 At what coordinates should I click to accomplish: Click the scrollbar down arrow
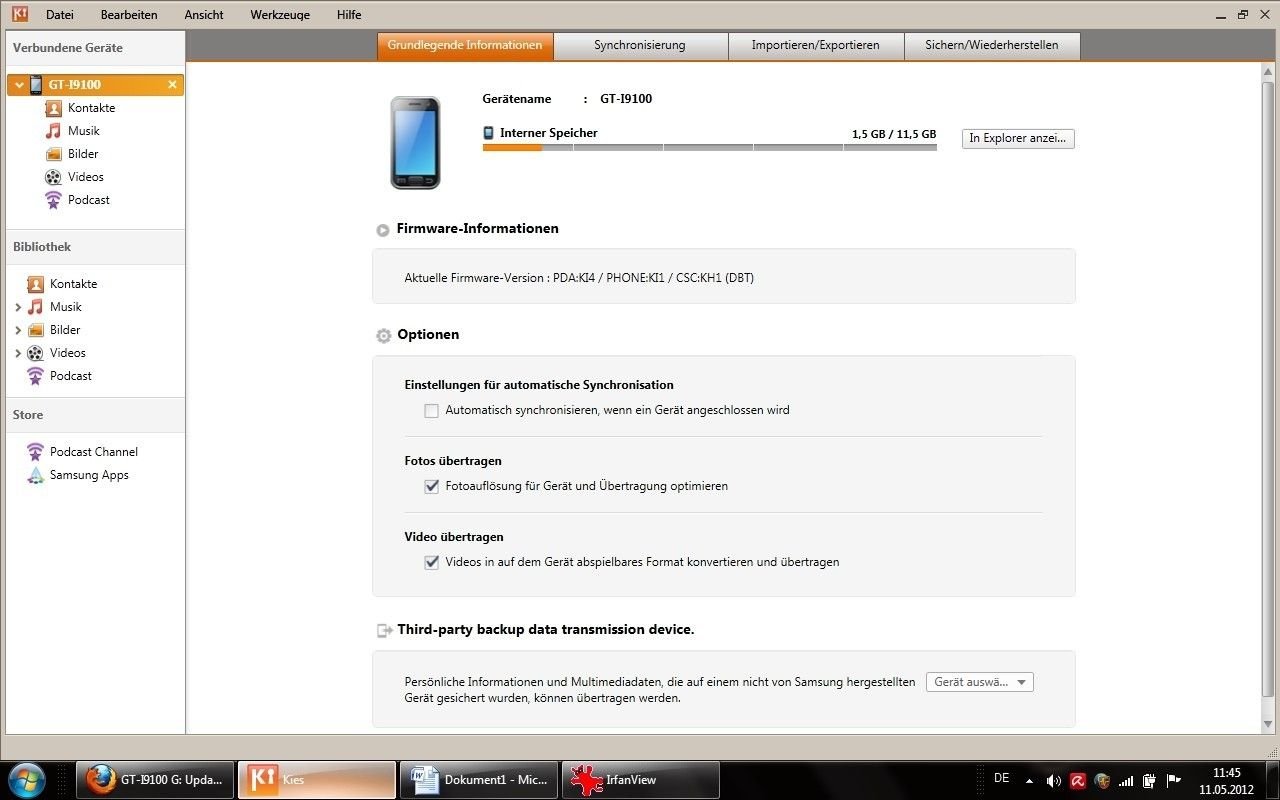(1268, 724)
